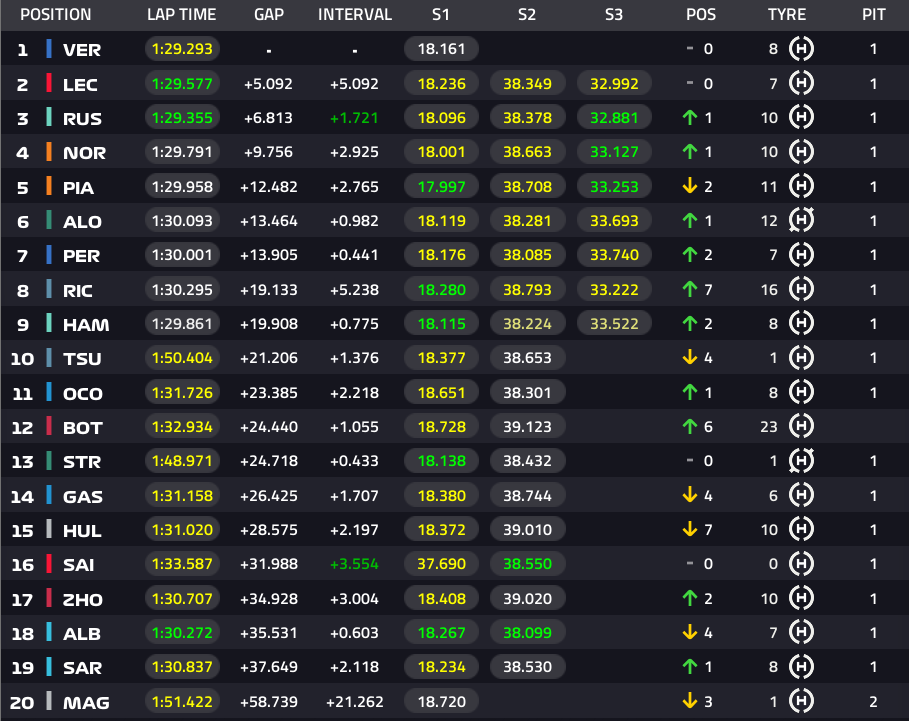Screen dimensions: 909x721
Task: Click the yellow down arrow for MAG
Action: pos(689,701)
